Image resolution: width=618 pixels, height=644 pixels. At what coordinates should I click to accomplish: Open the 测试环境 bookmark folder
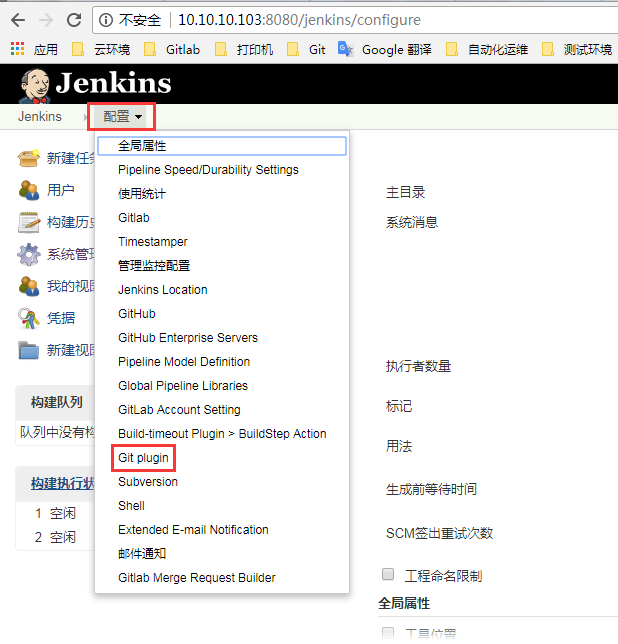click(577, 50)
